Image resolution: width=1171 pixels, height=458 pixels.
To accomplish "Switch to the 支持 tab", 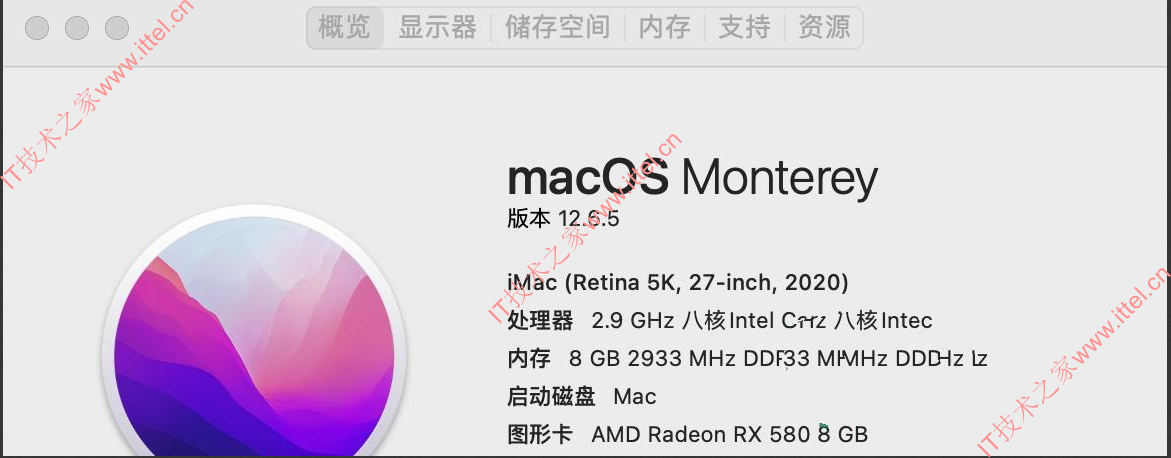I will pos(745,28).
